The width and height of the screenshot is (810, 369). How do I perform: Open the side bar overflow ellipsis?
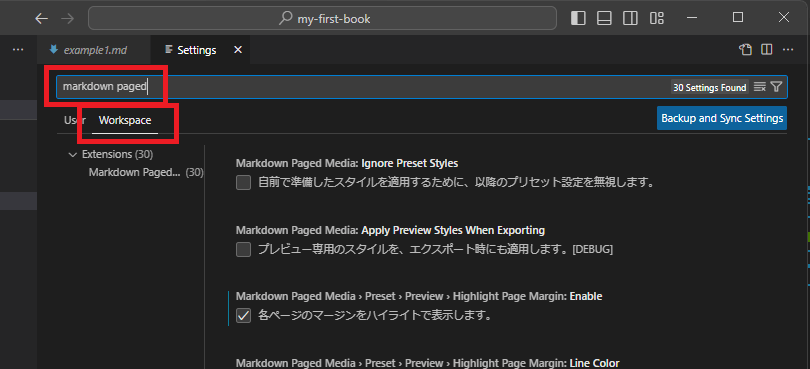click(18, 50)
